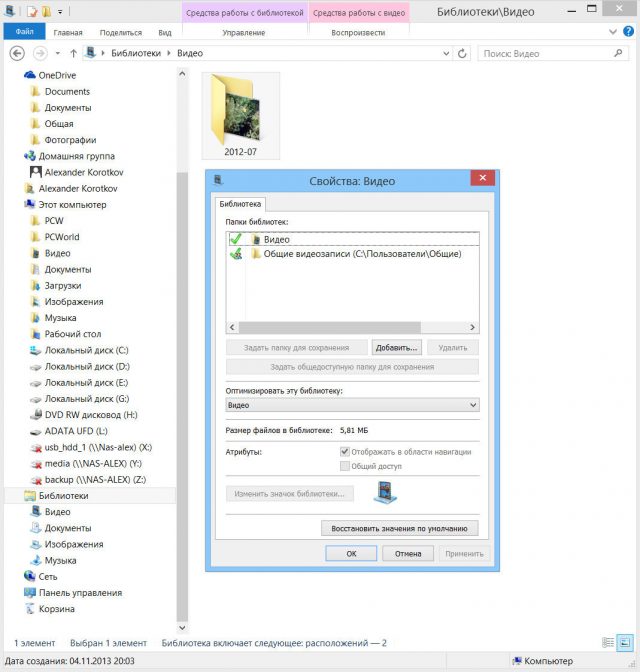This screenshot has height=672, width=640.
Task: Switch to large icons view in status bar
Action: tap(626, 642)
